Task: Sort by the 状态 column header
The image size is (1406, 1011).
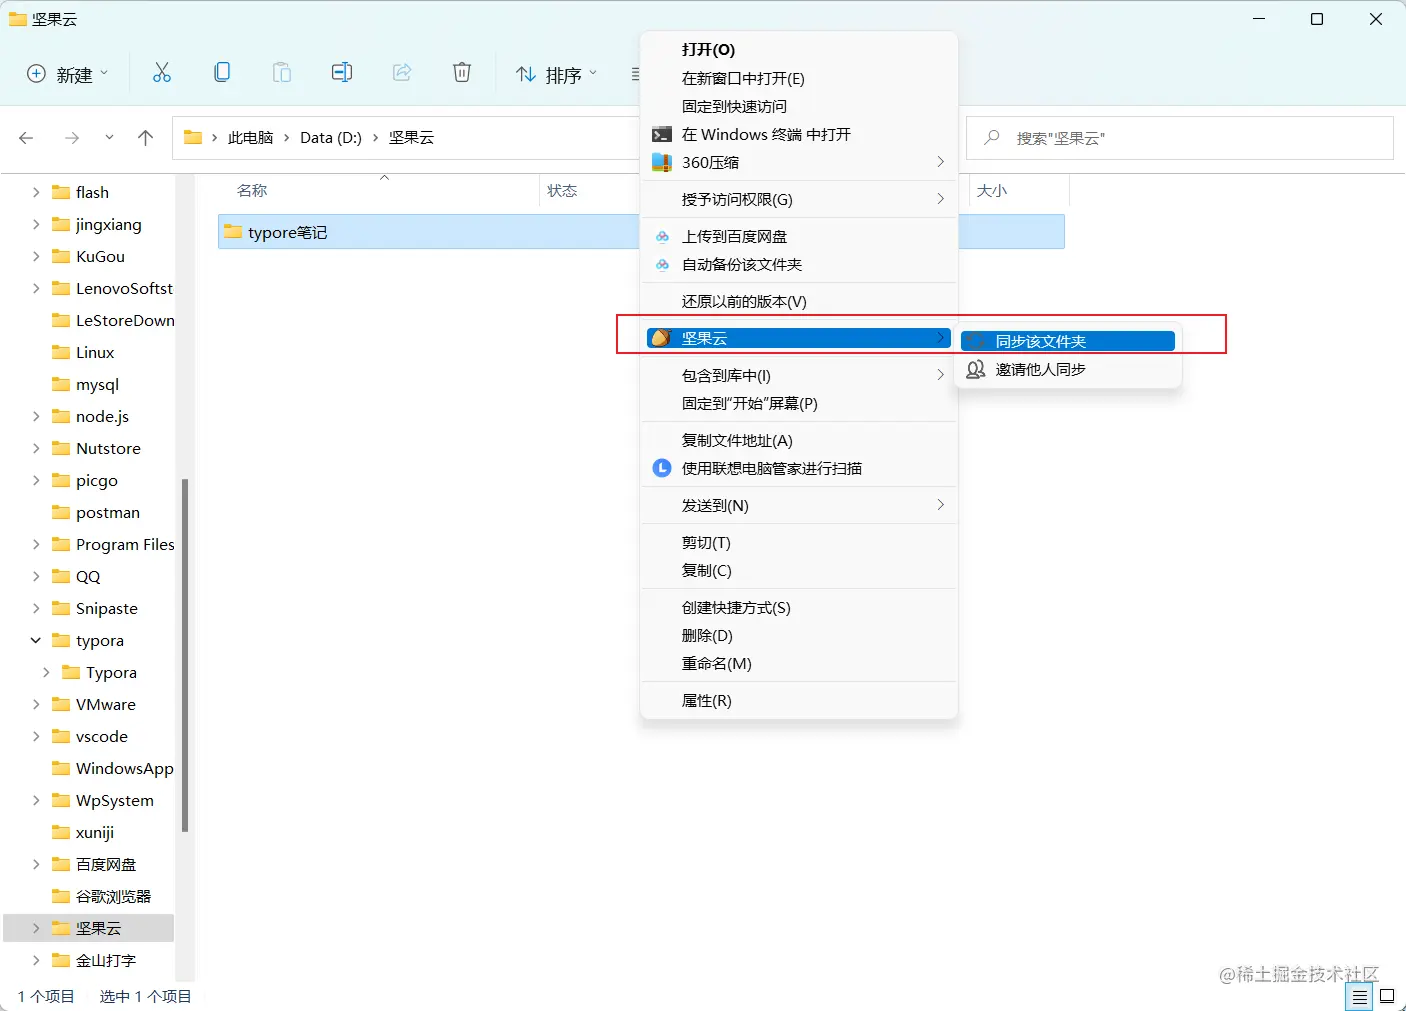Action: click(x=562, y=190)
